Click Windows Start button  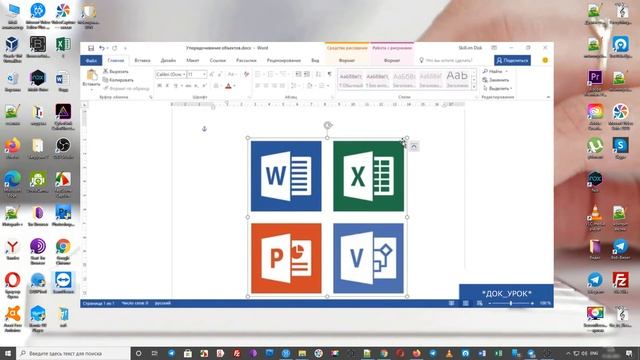coord(8,353)
